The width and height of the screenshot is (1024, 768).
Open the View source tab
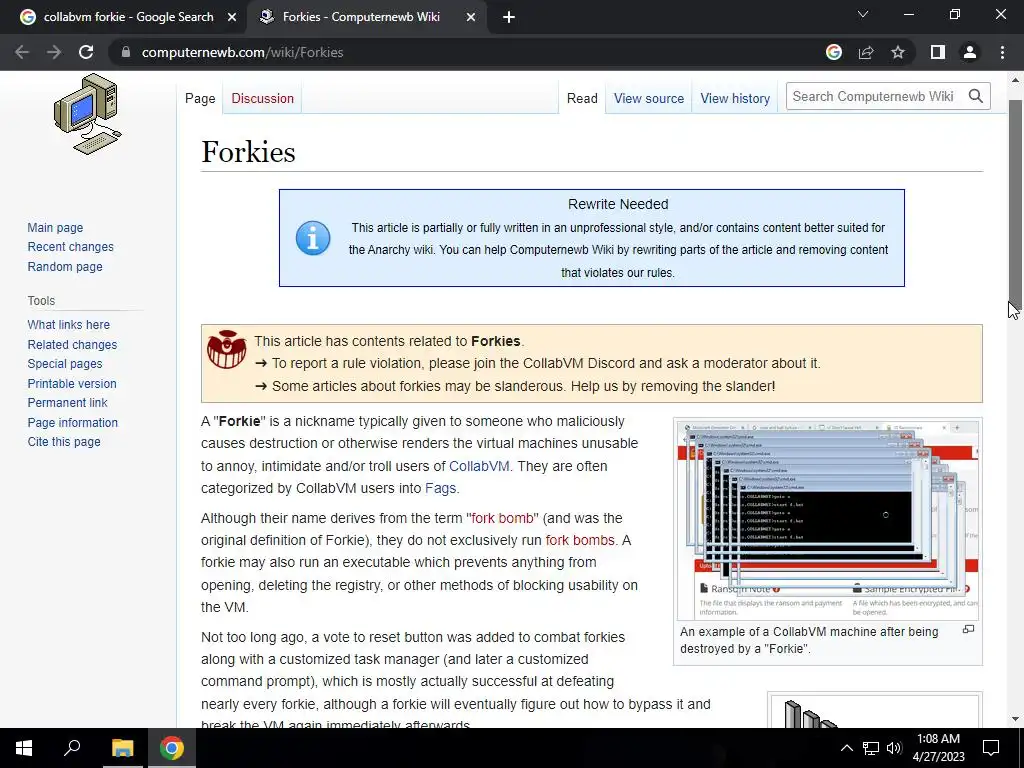tap(648, 98)
